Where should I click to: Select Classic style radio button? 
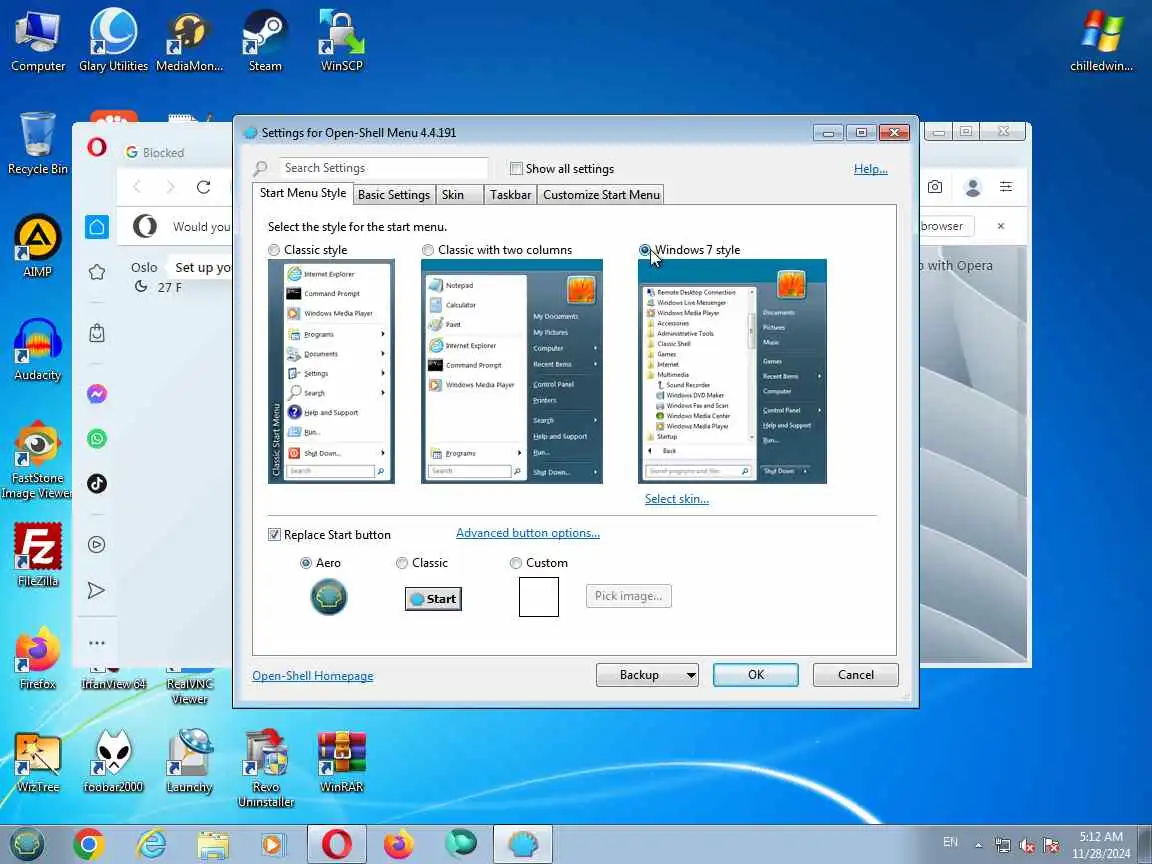(274, 250)
